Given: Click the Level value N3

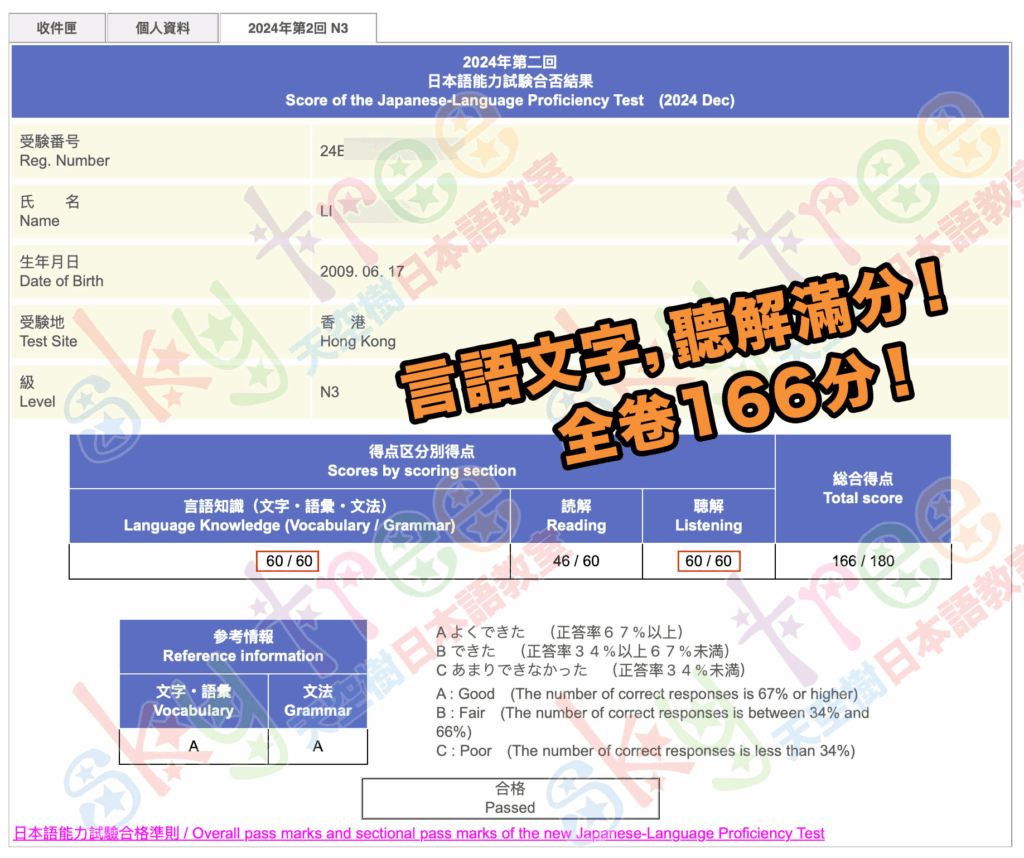Looking at the screenshot, I should [330, 391].
